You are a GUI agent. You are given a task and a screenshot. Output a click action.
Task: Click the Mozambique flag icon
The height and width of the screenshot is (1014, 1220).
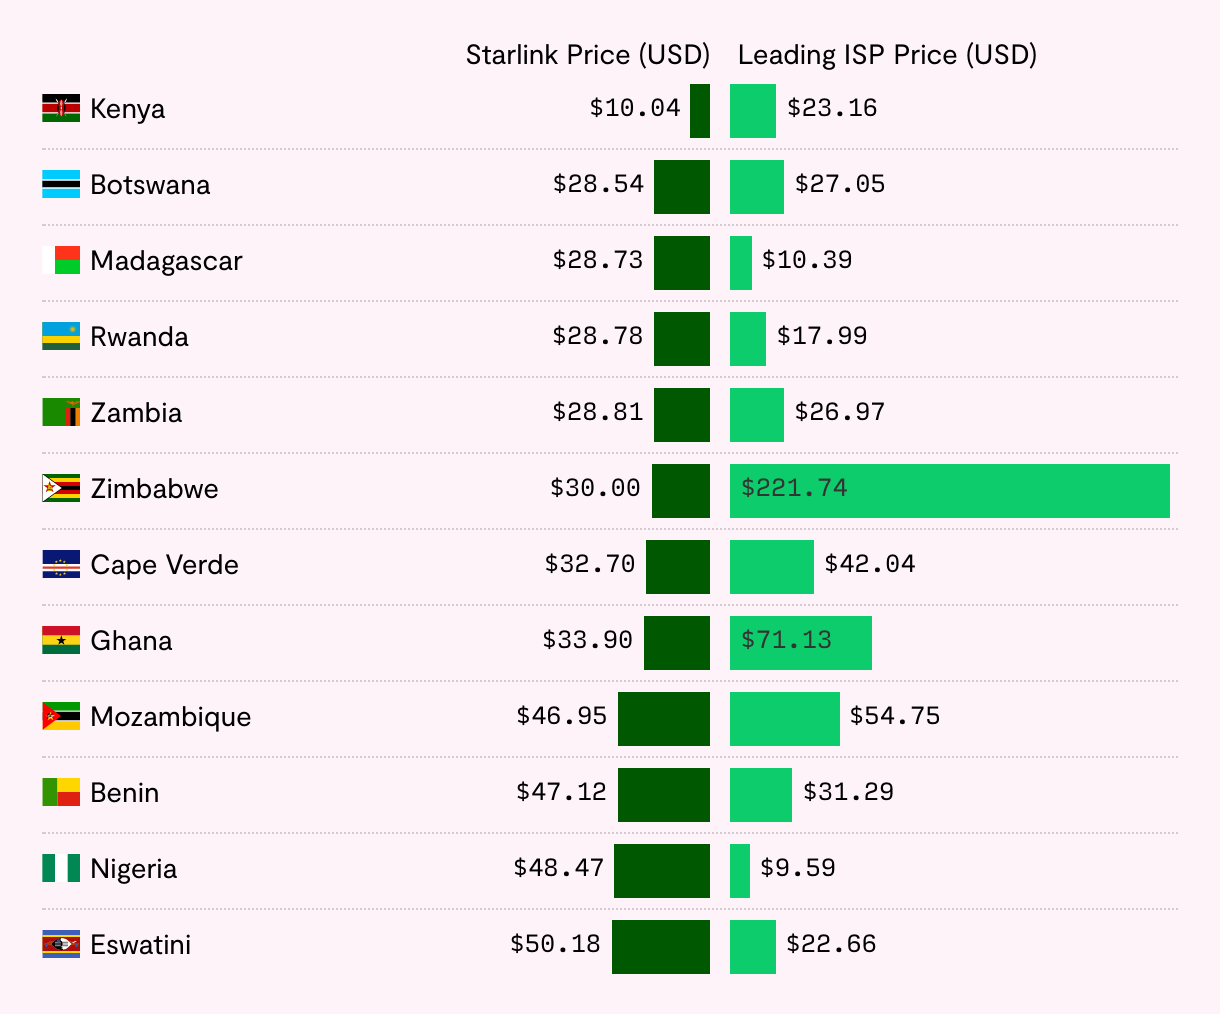(61, 716)
